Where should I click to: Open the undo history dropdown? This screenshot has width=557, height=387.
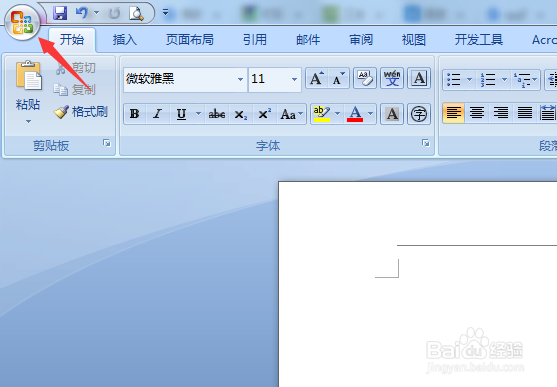[97, 13]
